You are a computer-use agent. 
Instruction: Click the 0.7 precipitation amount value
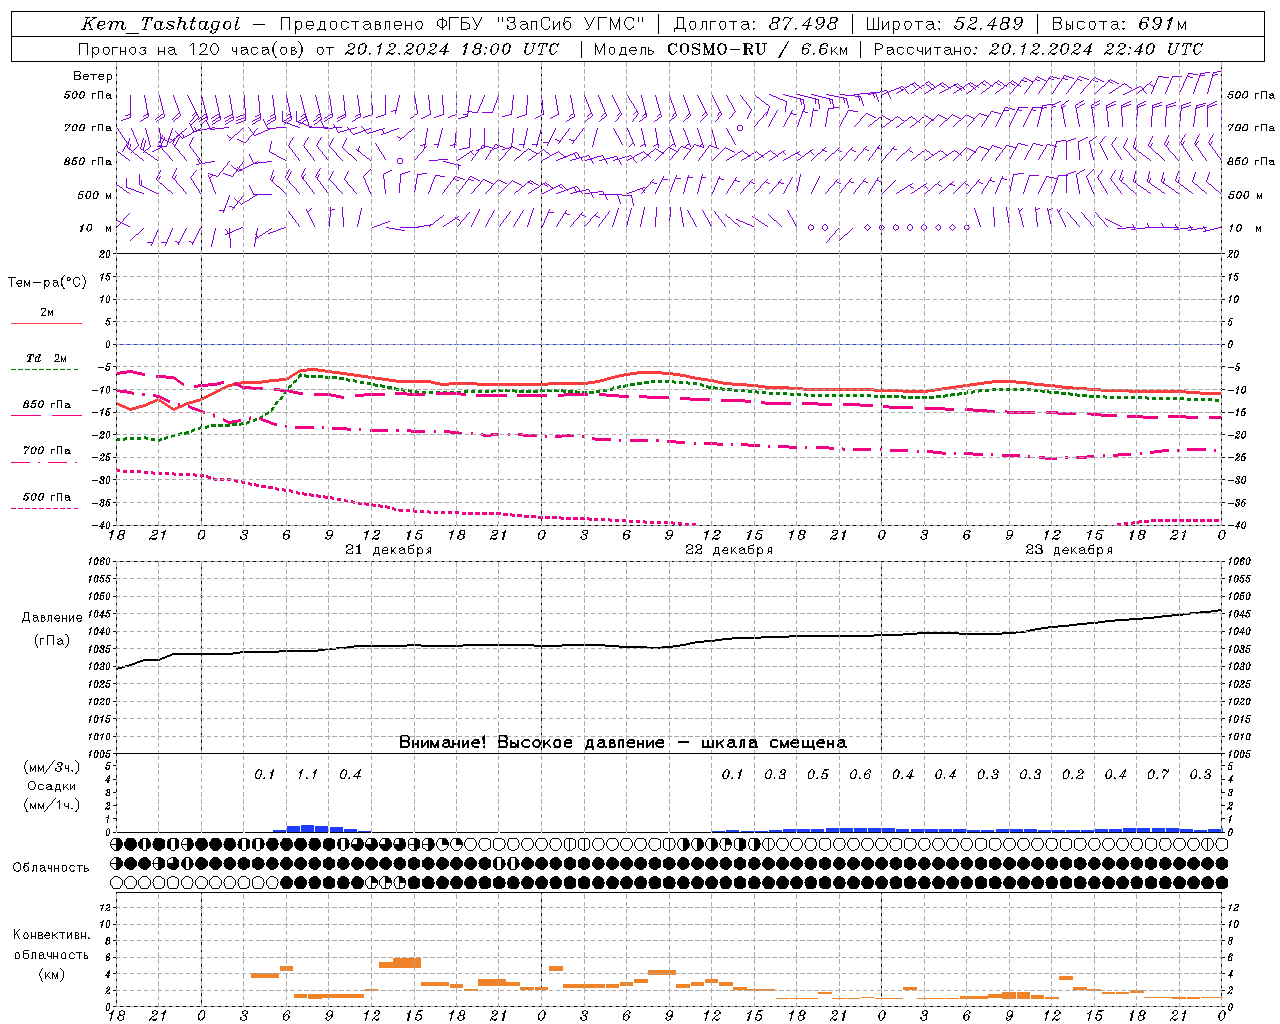tap(1158, 774)
